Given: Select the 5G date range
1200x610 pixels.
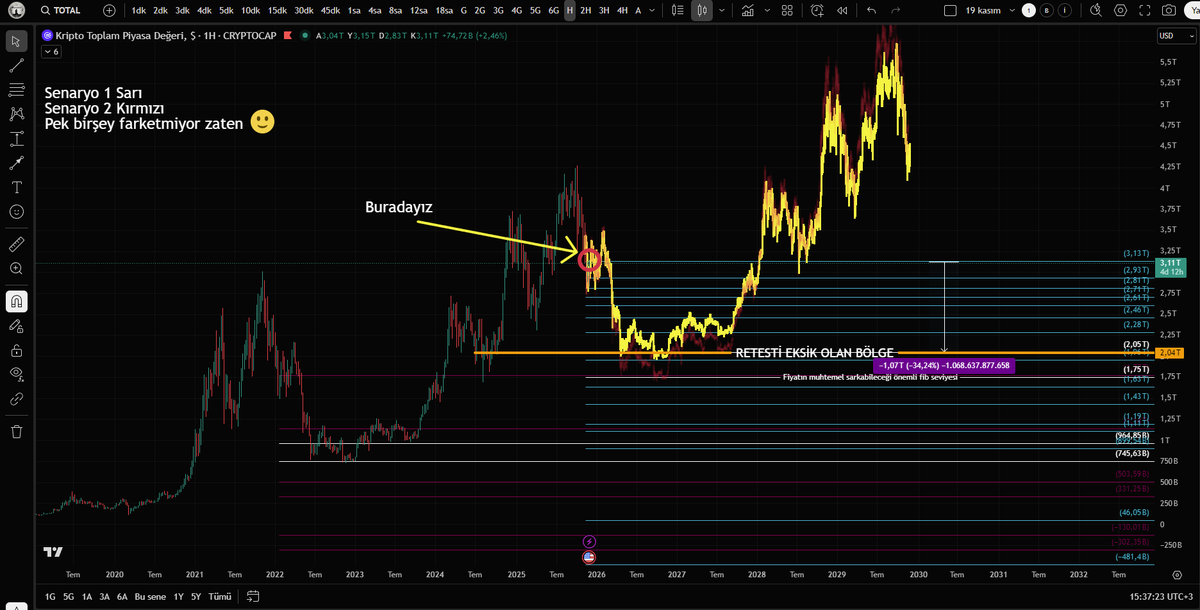Looking at the screenshot, I should [x=68, y=596].
